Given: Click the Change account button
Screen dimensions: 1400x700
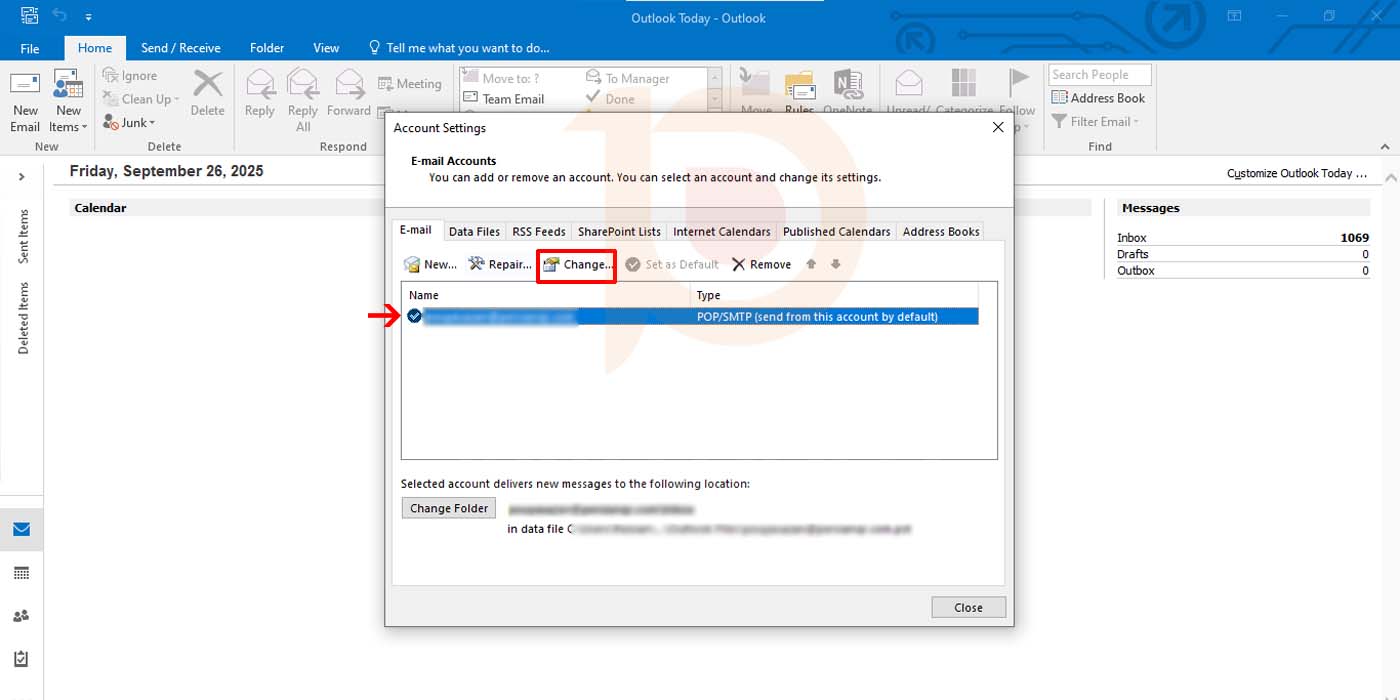Looking at the screenshot, I should click(x=577, y=265).
